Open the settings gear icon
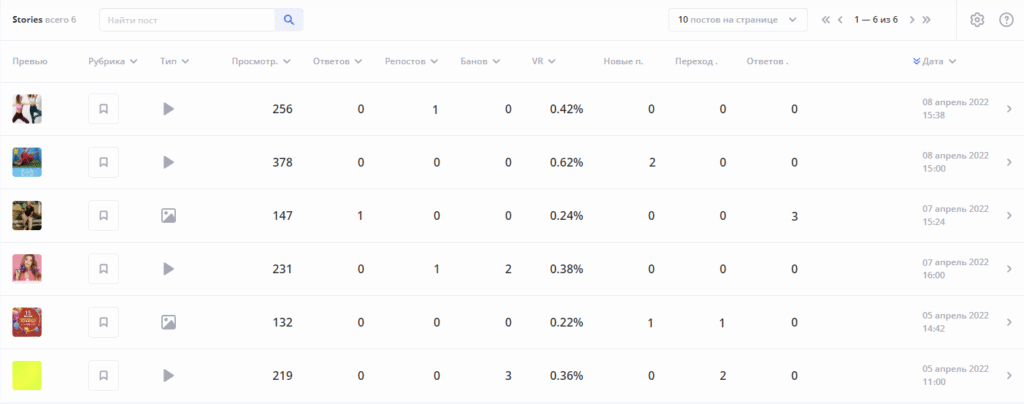1024x404 pixels. pos(977,19)
